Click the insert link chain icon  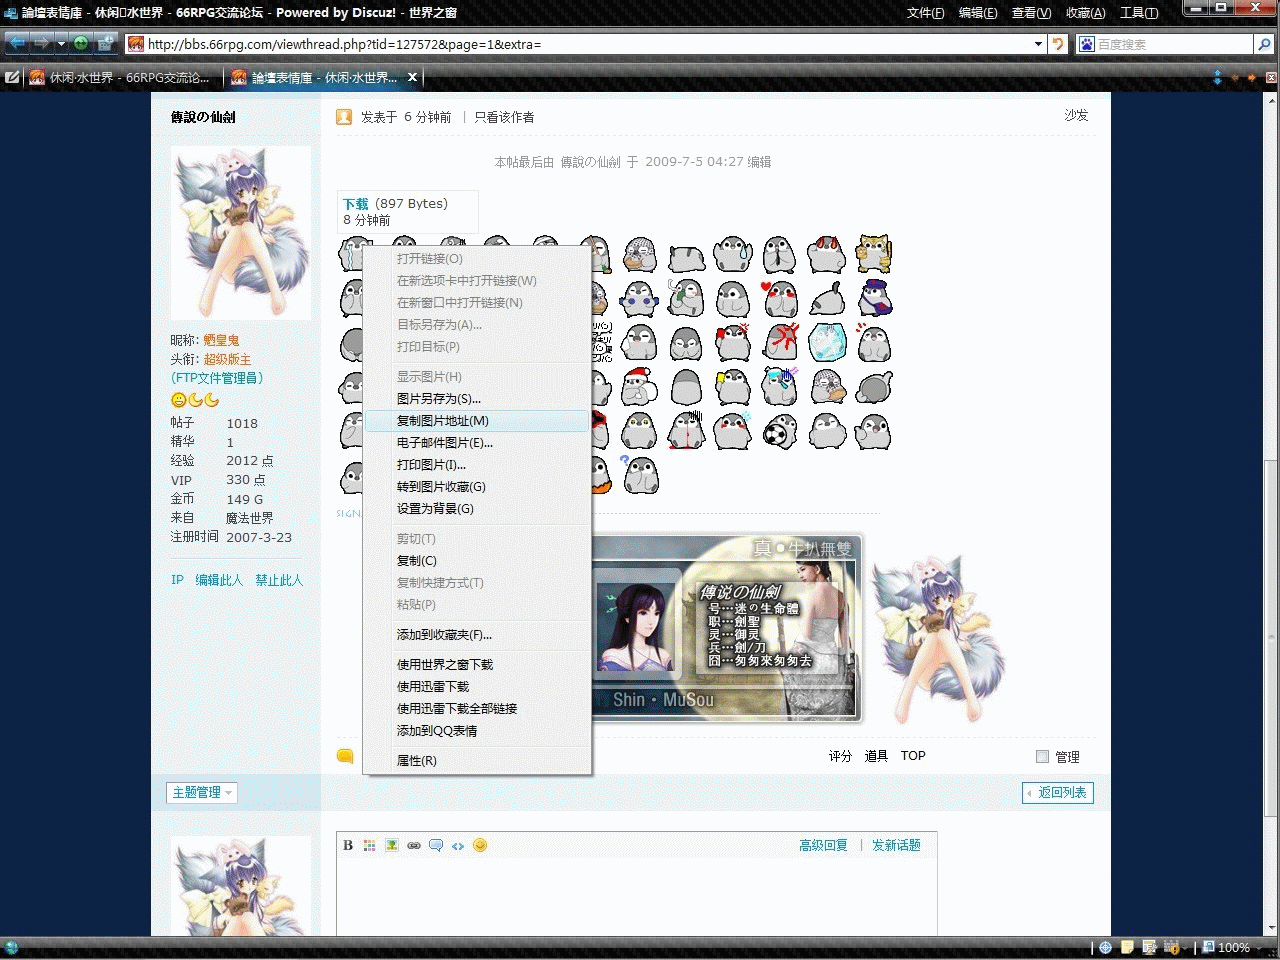click(414, 845)
